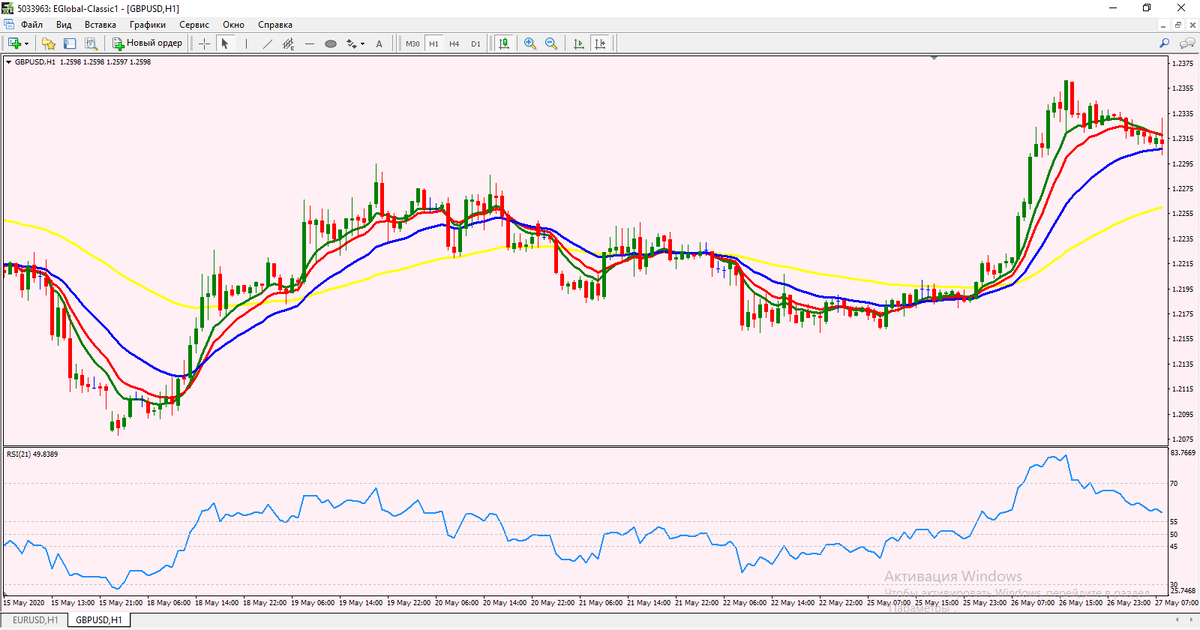Click the RSI level 70 label
This screenshot has height=630, width=1200.
pyautogui.click(x=1176, y=483)
